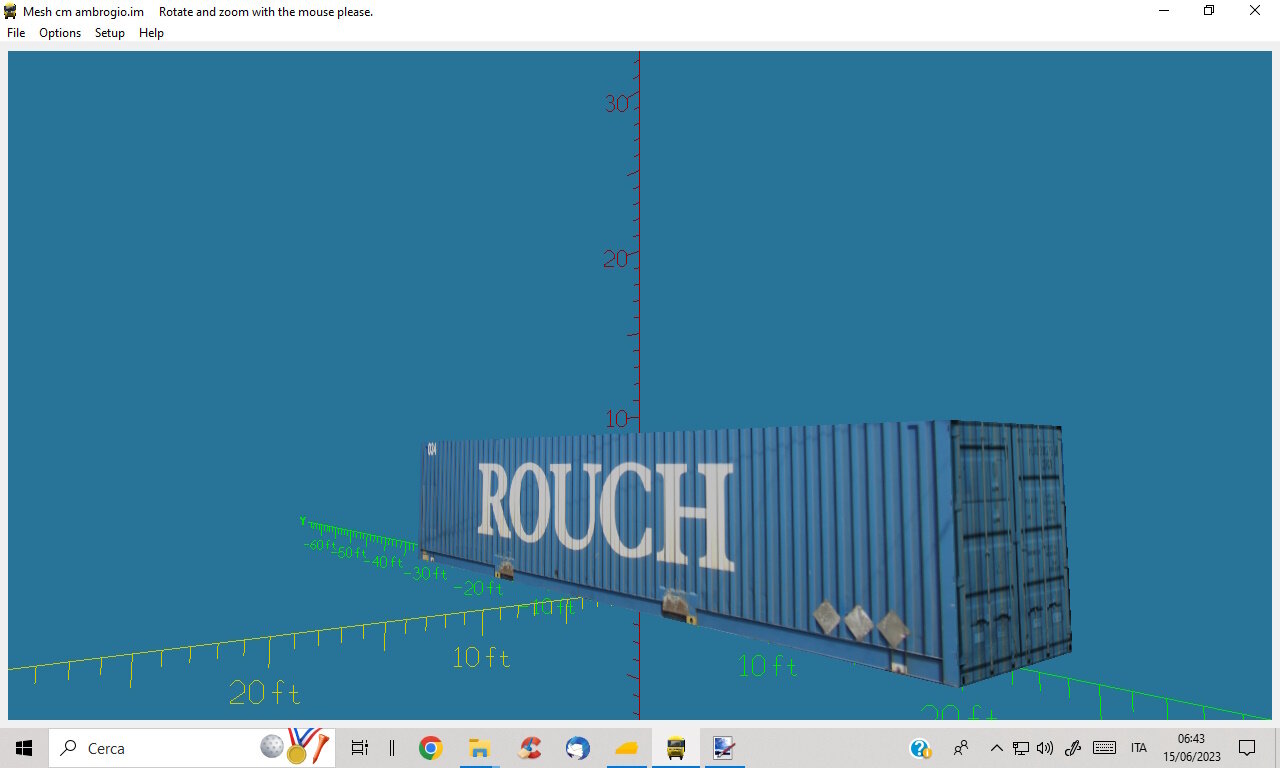Click the red 20 vertical axis label

[x=616, y=259]
